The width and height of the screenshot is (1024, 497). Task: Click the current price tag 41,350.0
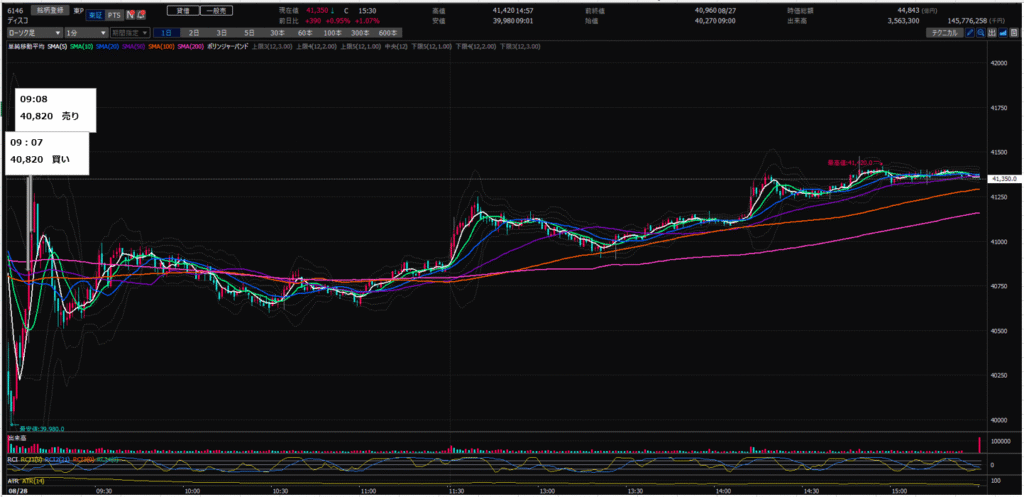(x=1002, y=178)
